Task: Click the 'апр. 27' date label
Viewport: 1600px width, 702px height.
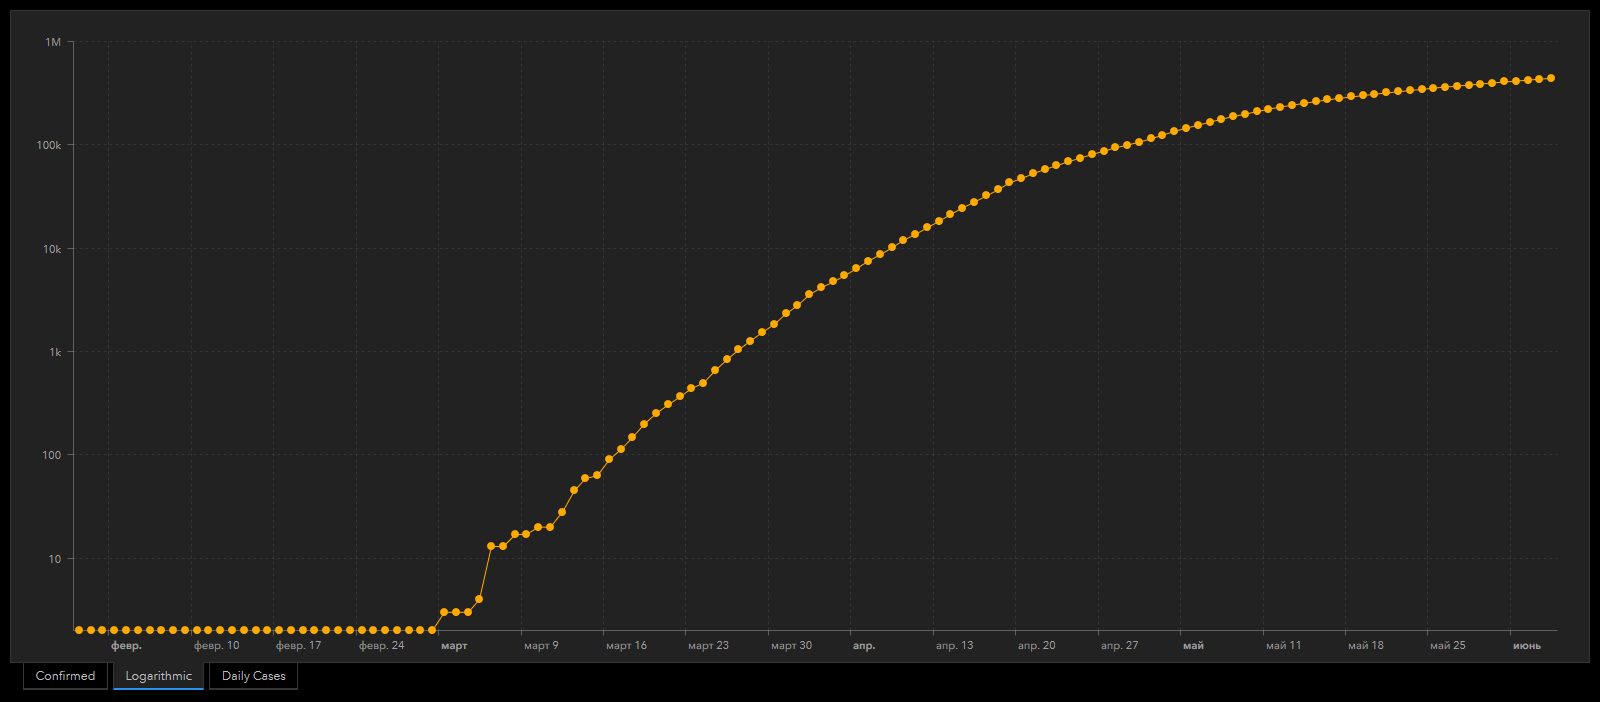Action: point(1119,646)
